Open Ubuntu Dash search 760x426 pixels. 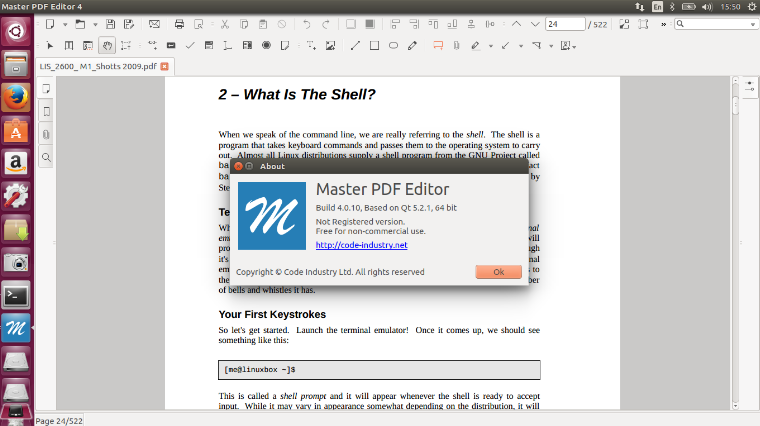pos(16,32)
